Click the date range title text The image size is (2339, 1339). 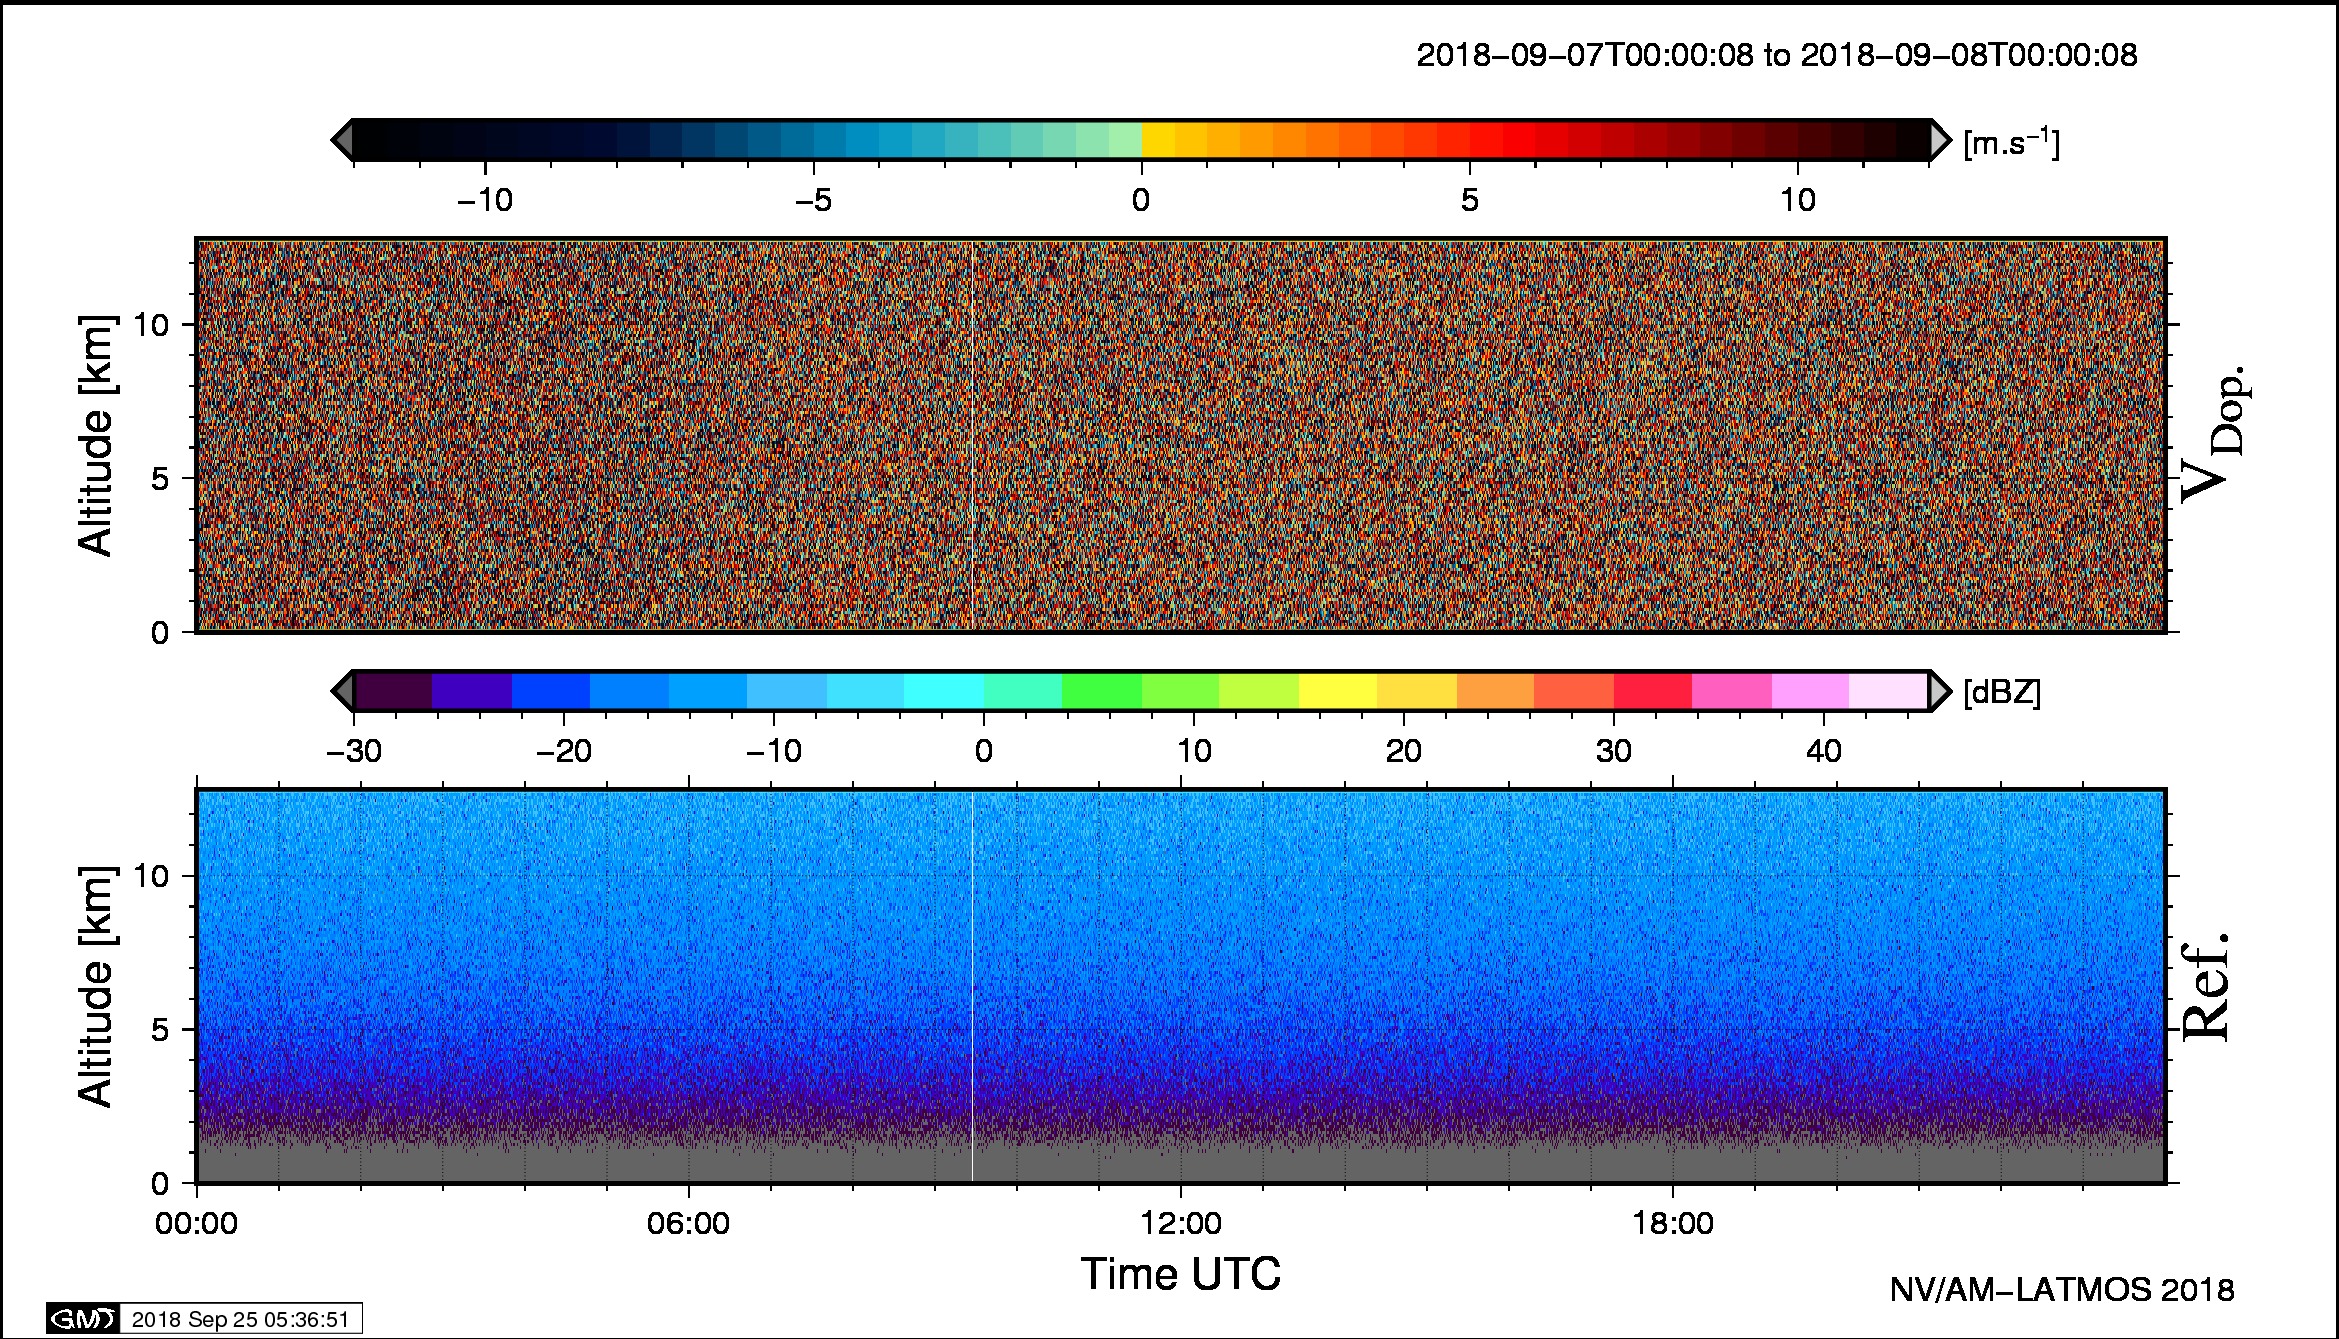[x=1777, y=55]
